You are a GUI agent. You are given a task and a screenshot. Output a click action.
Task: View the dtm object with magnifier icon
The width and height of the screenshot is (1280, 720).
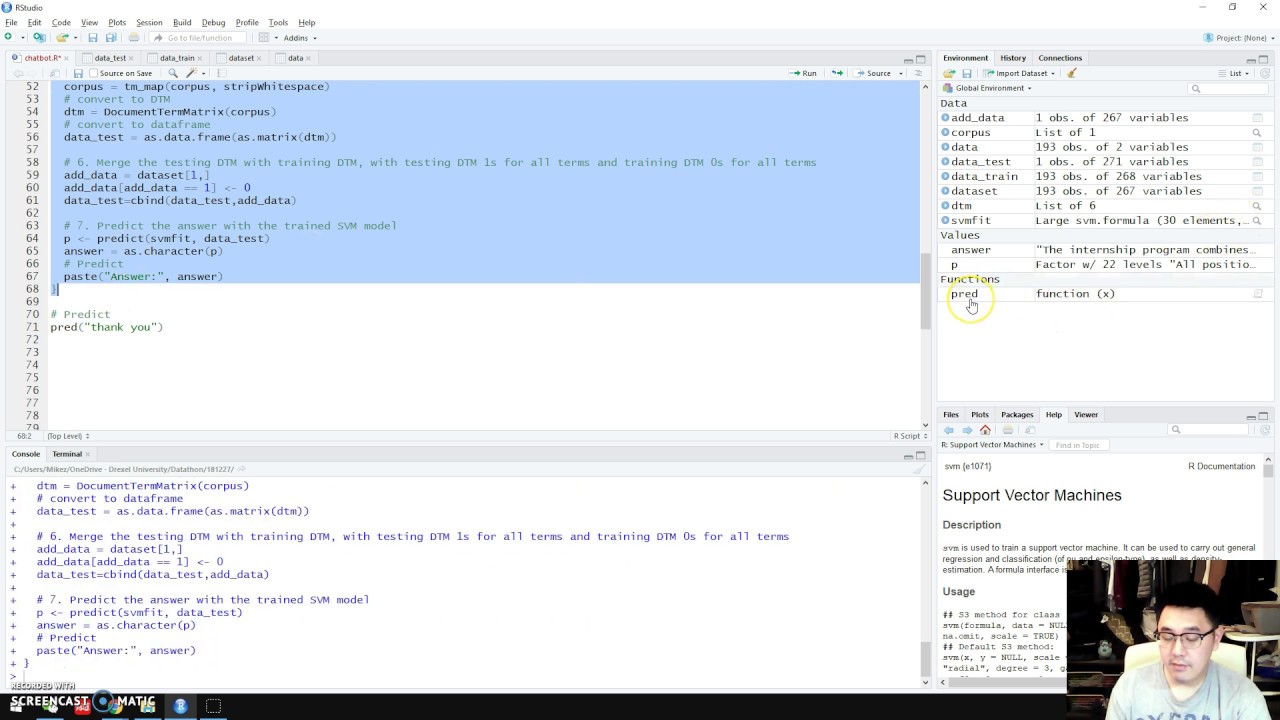1257,206
